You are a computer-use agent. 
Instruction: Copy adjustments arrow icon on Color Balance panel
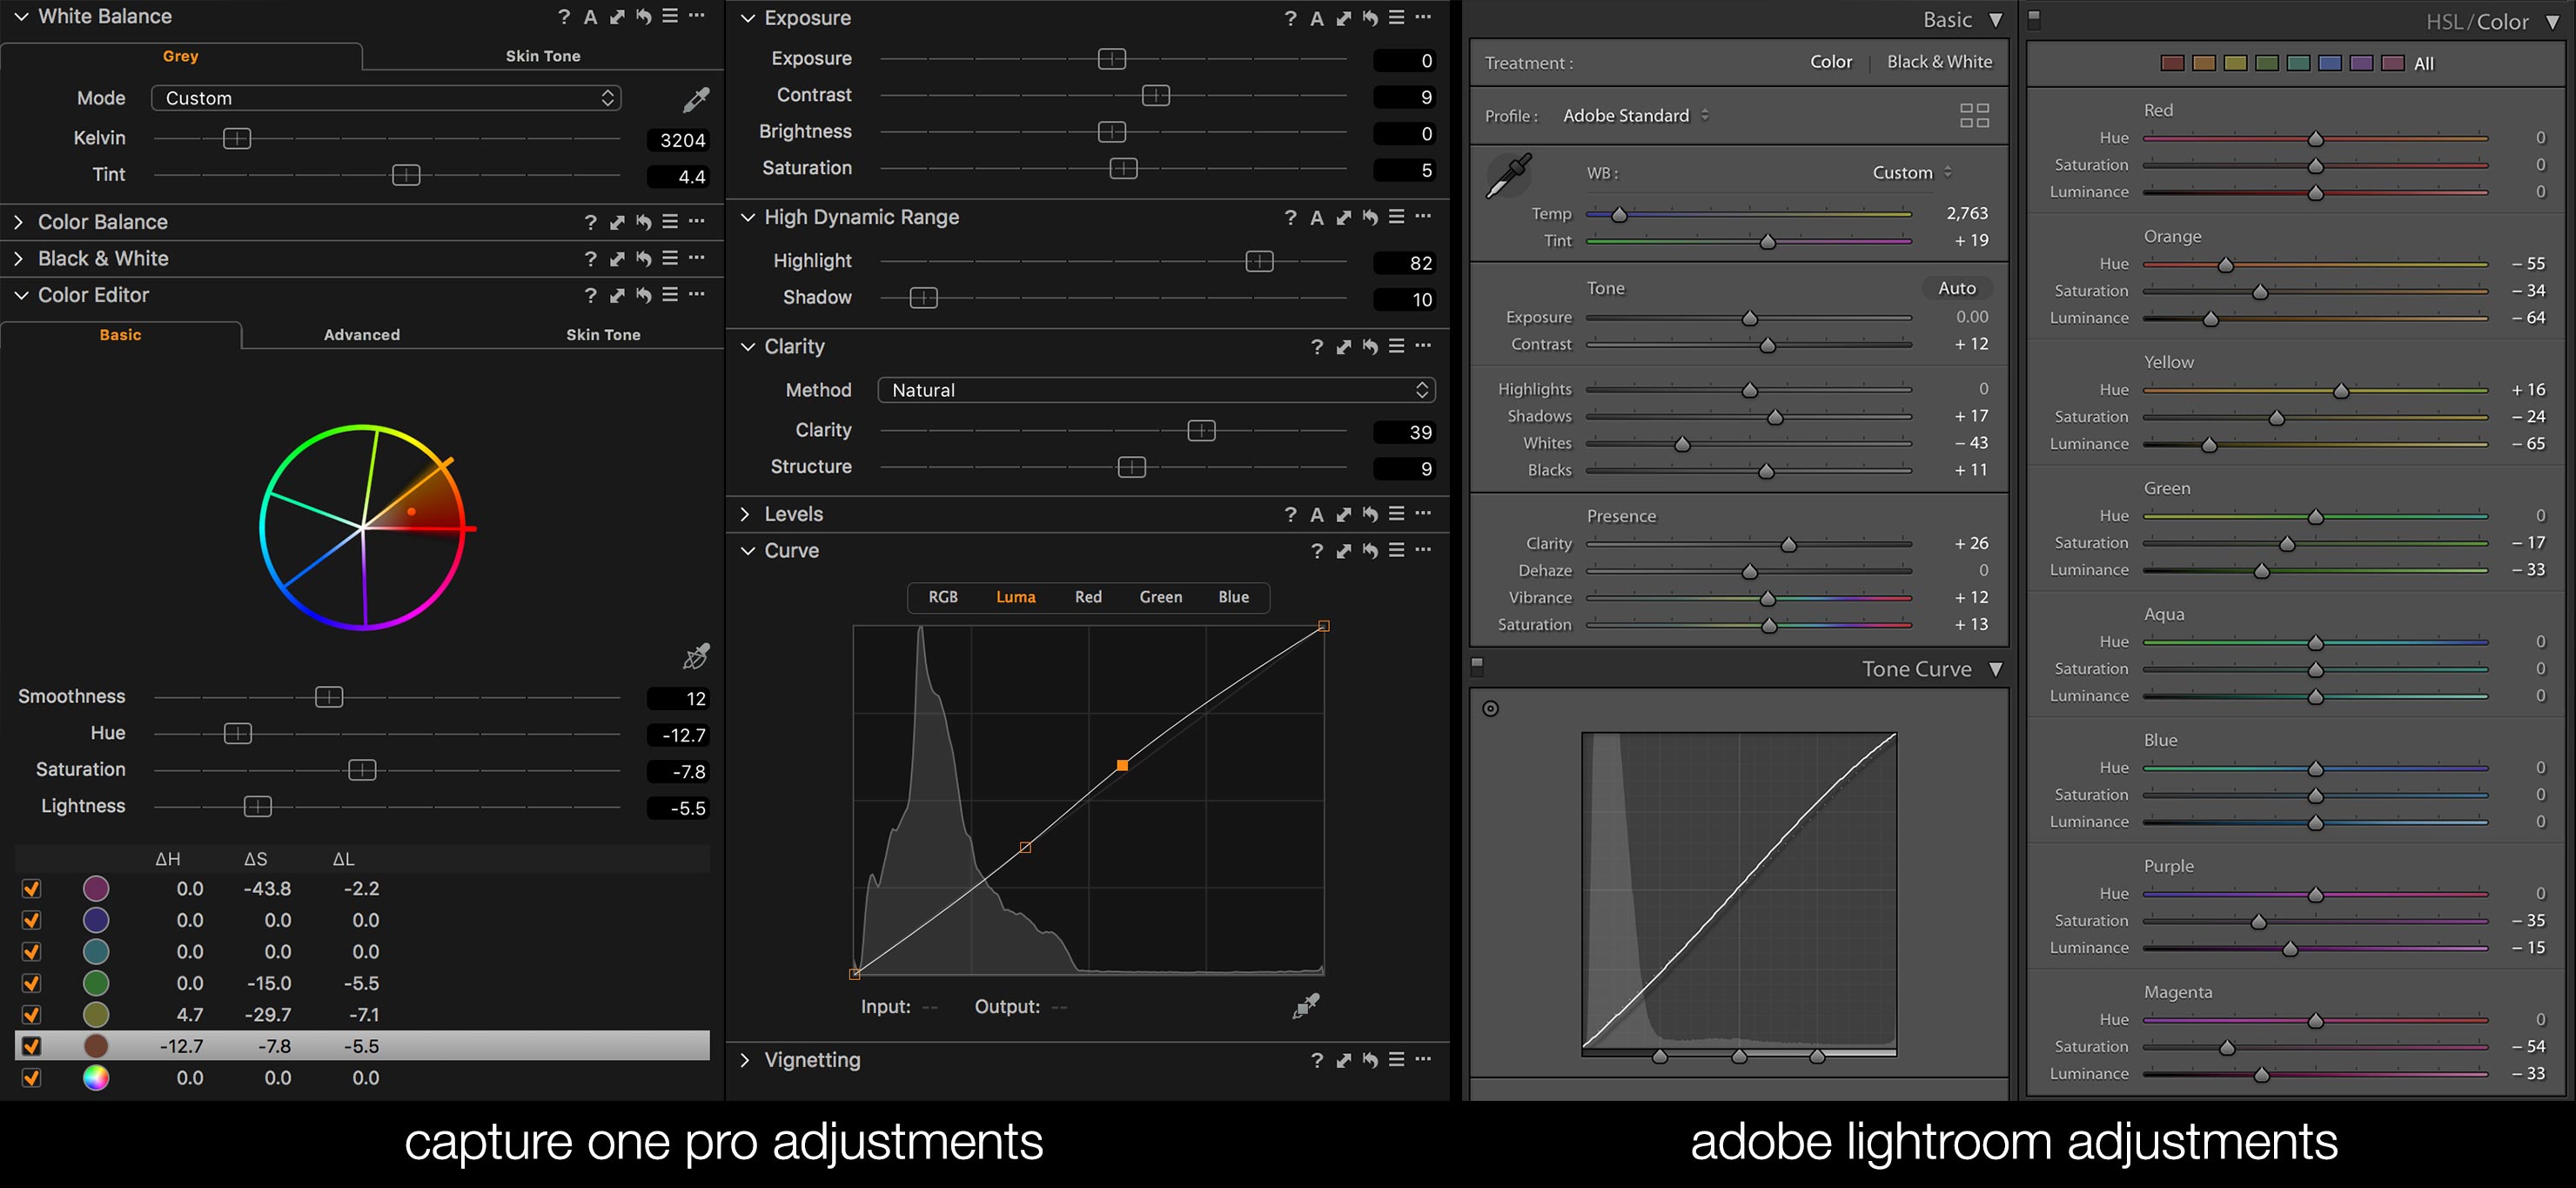[617, 222]
